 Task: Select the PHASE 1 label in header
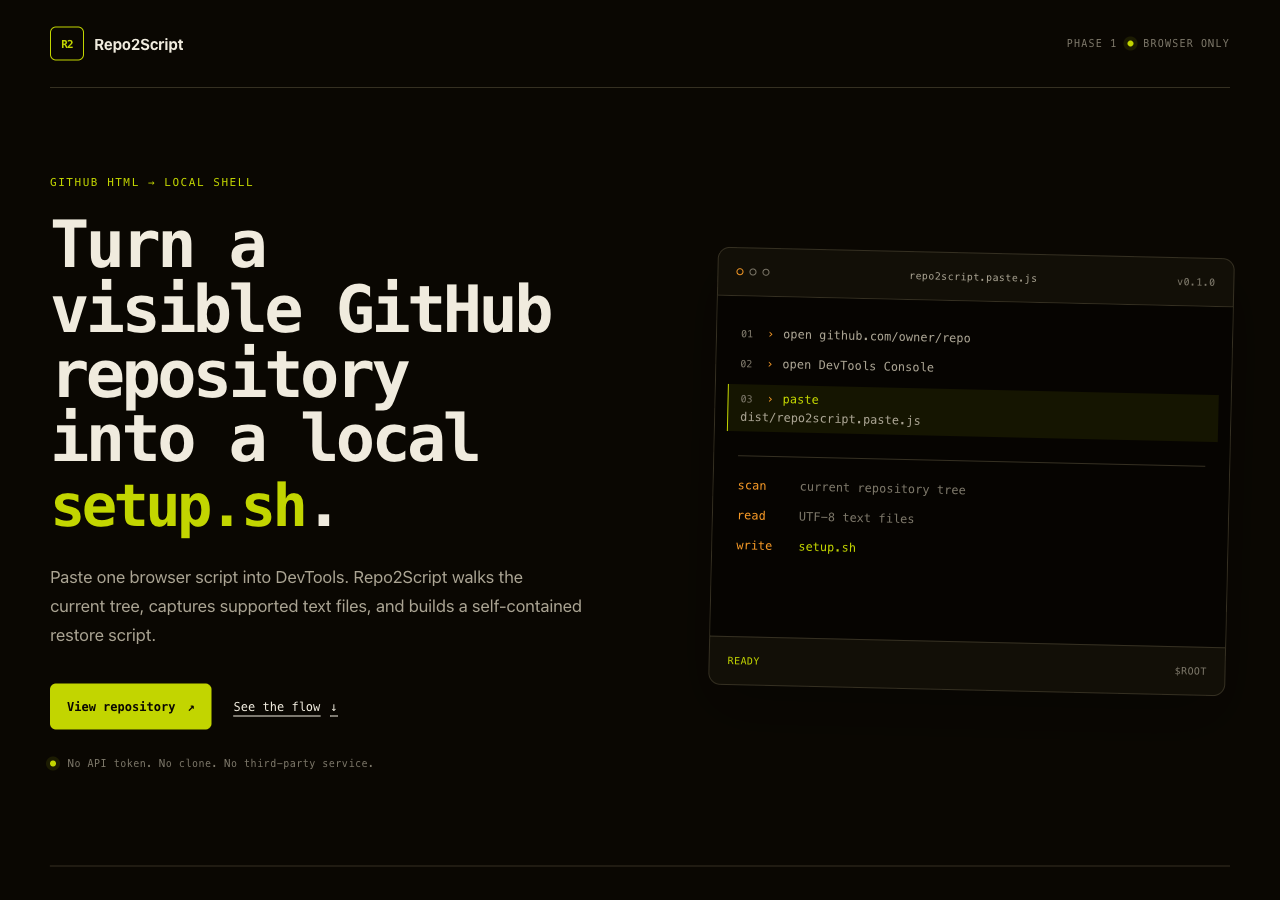[1092, 44]
